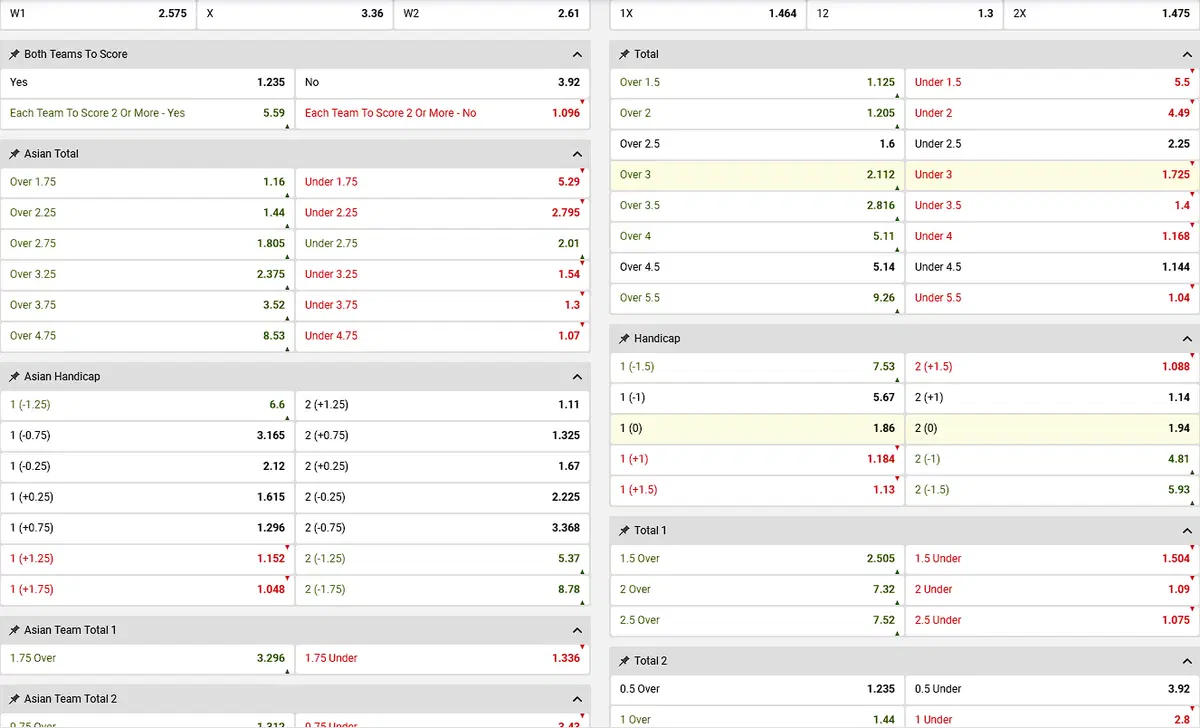Viewport: 1200px width, 728px height.
Task: Collapse the Asian Total section
Action: (x=577, y=154)
